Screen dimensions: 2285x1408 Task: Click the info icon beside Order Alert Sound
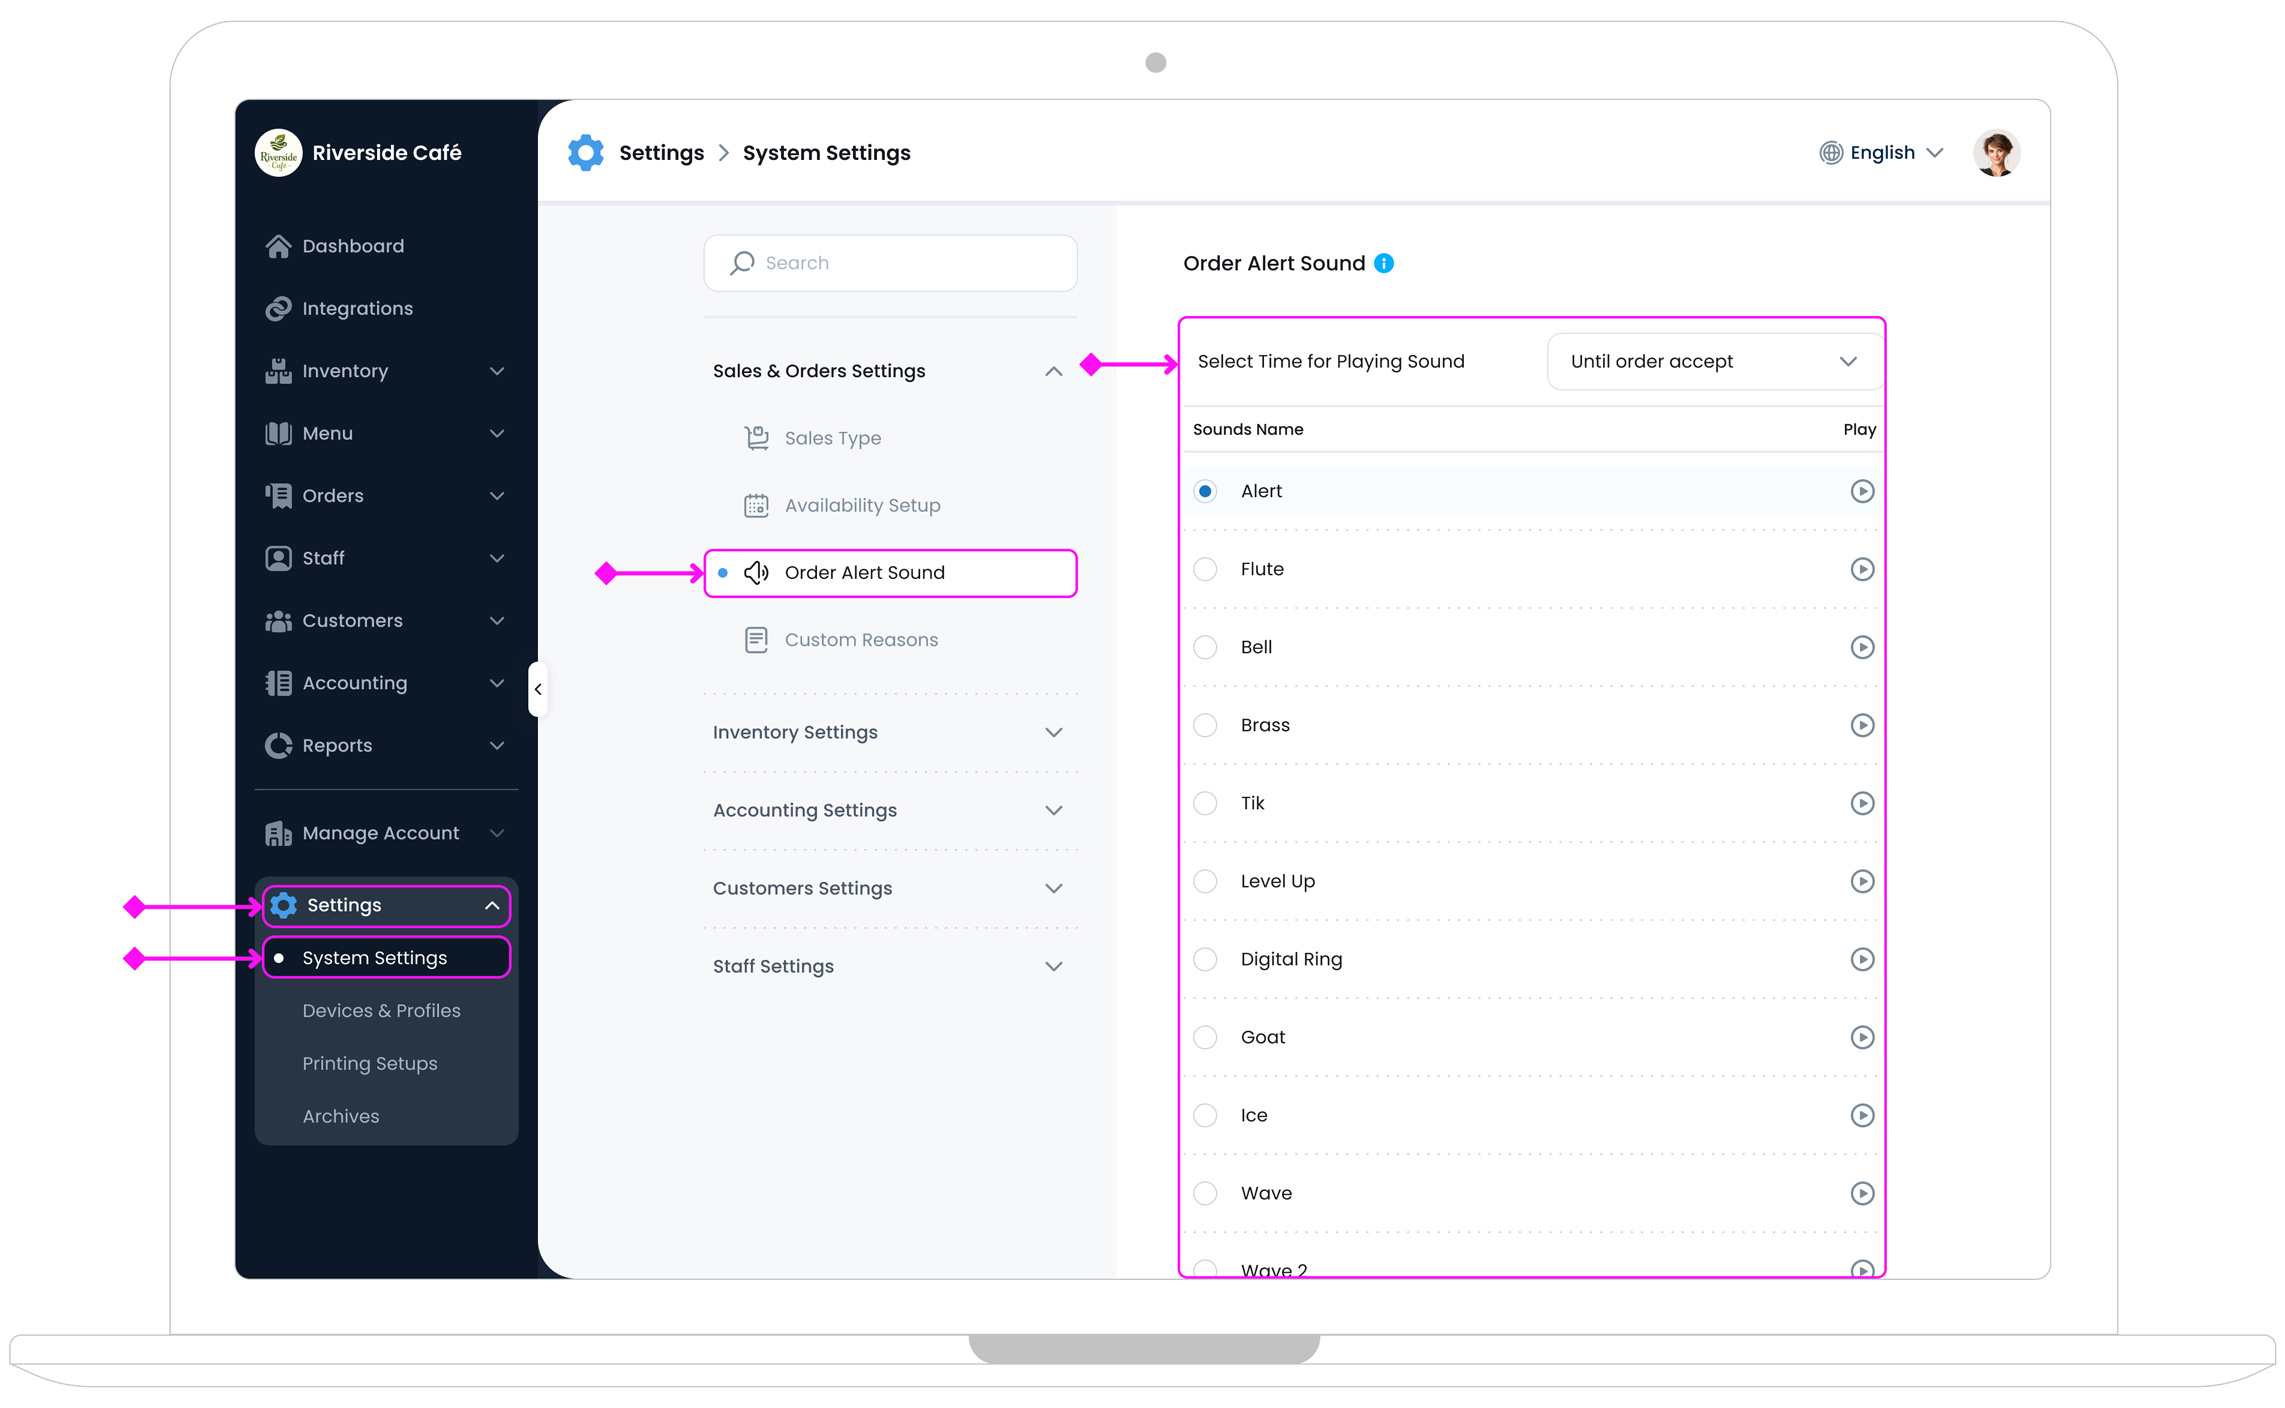pos(1383,263)
